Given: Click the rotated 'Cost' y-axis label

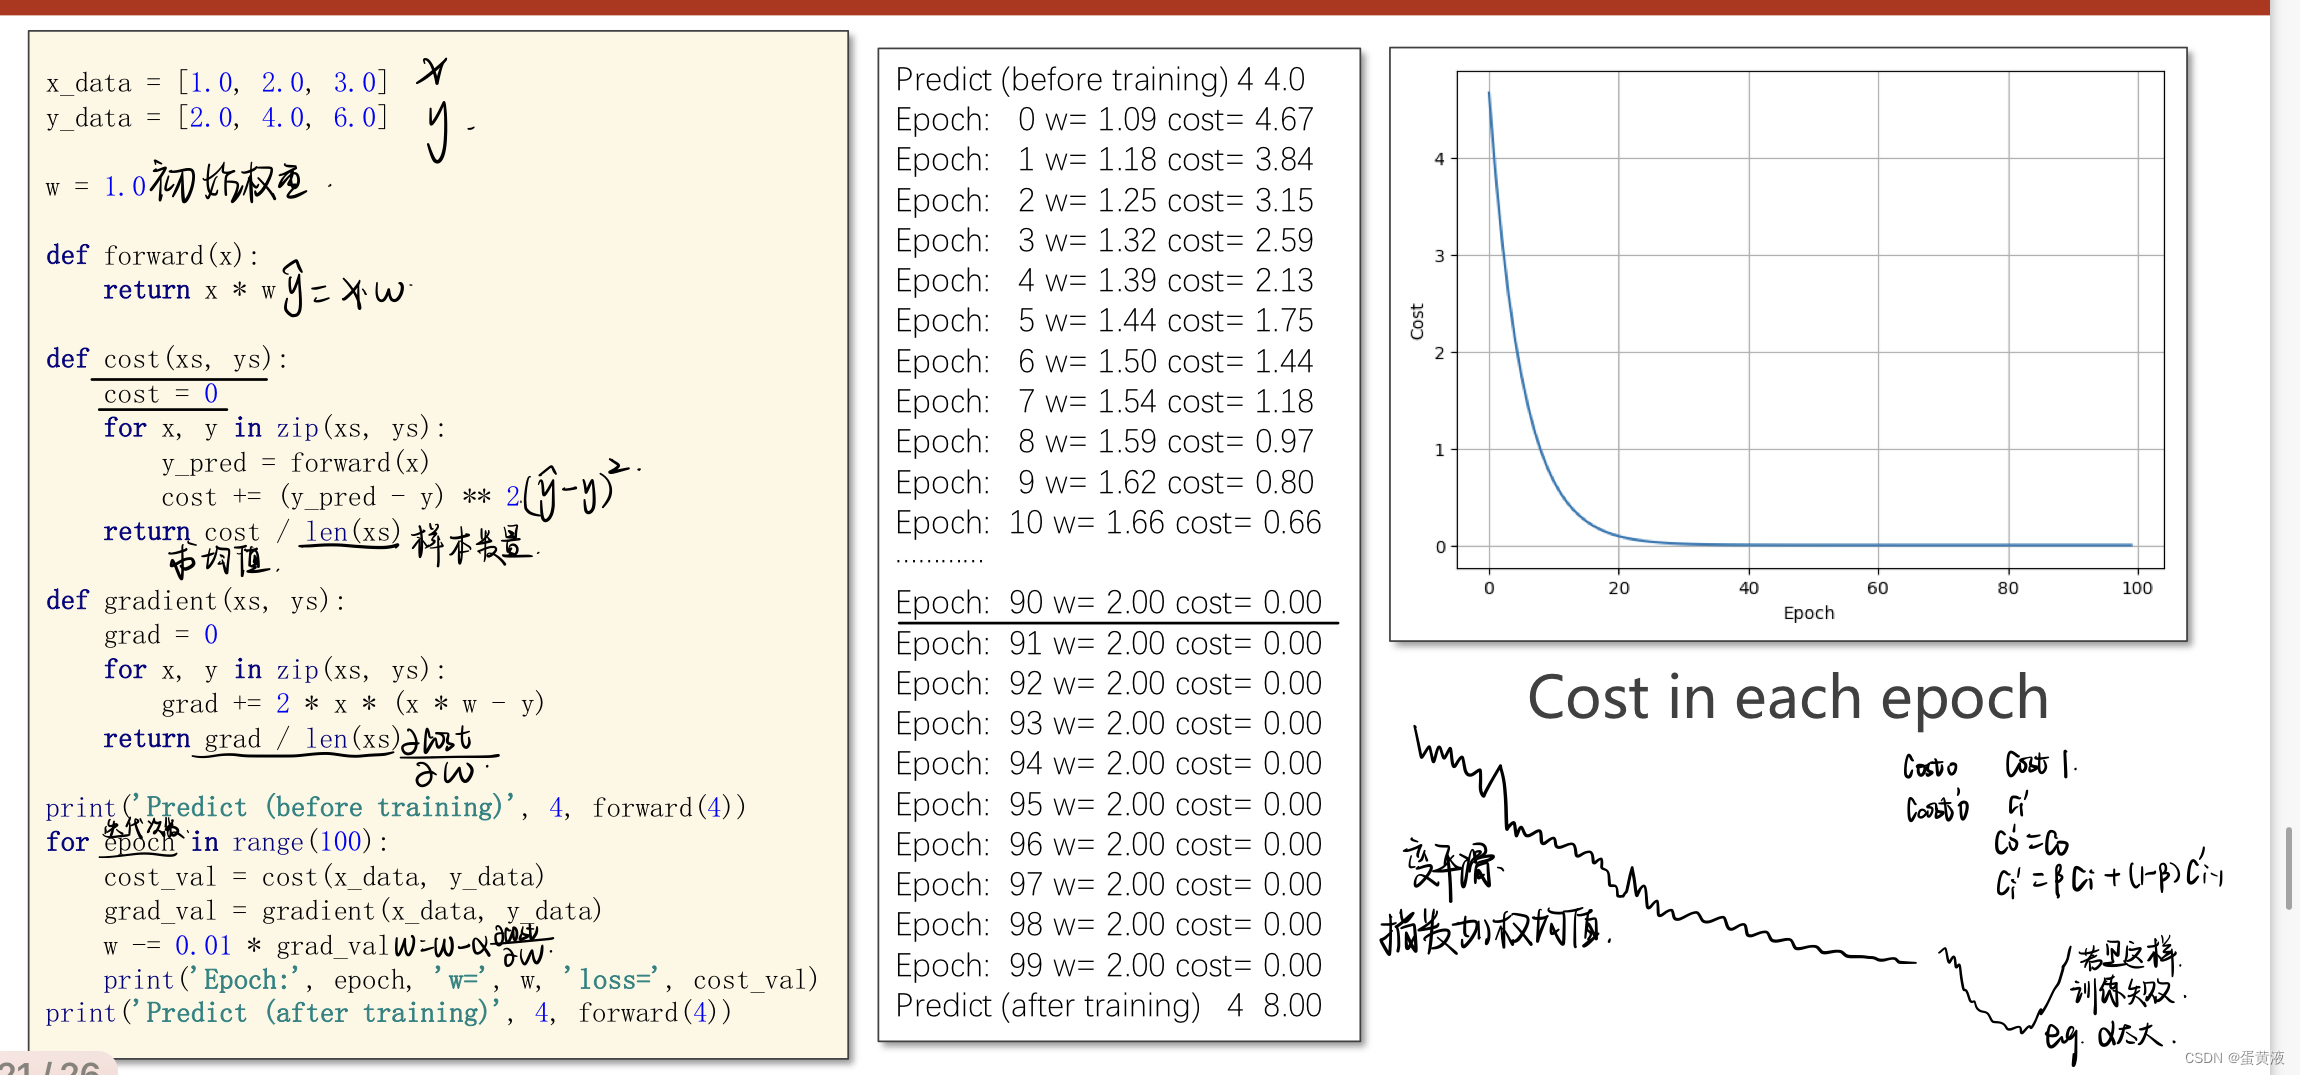Looking at the screenshot, I should pos(1417,322).
